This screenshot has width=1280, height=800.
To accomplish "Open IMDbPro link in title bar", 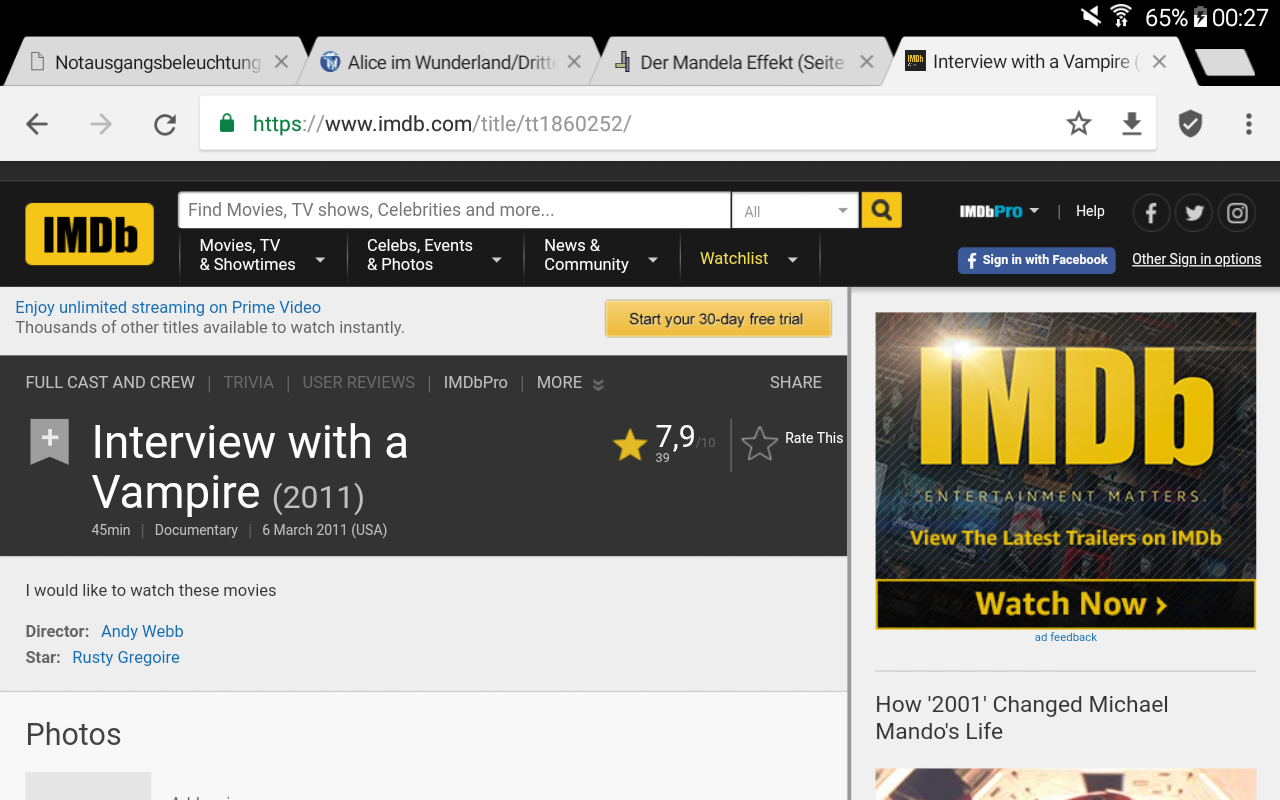I will pyautogui.click(x=476, y=383).
